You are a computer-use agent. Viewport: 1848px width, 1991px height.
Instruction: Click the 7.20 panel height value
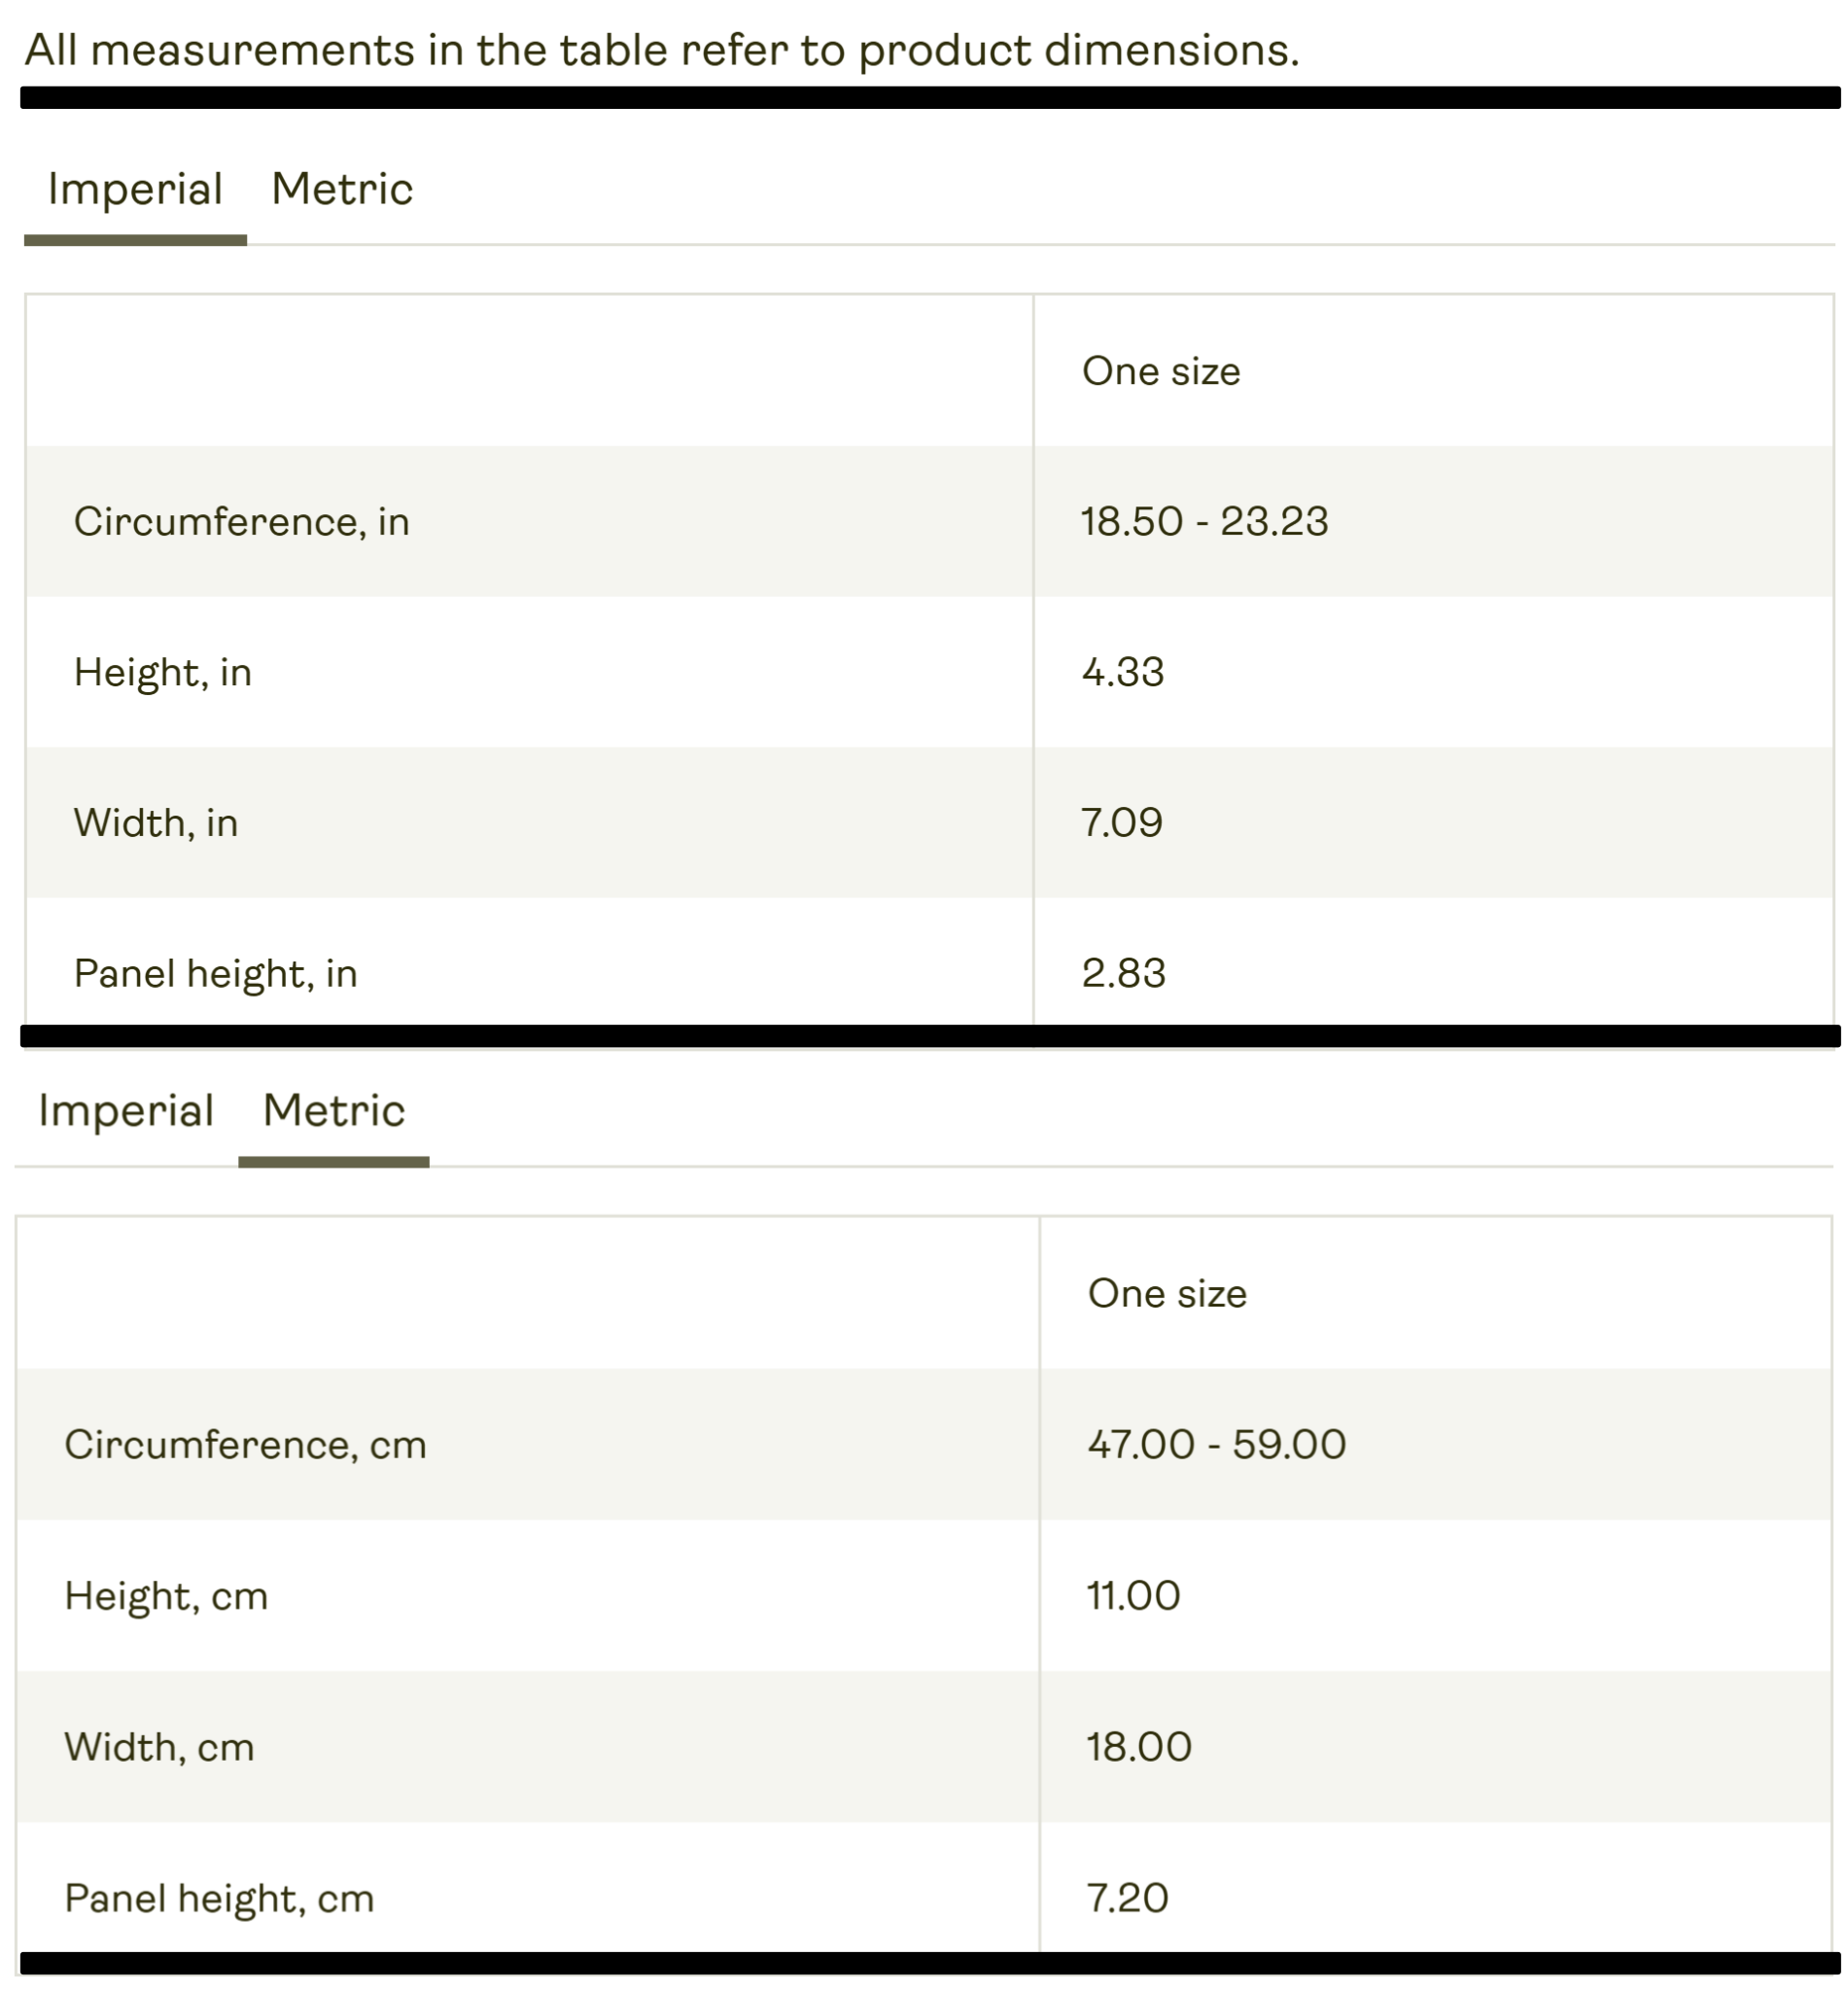click(x=1128, y=1898)
